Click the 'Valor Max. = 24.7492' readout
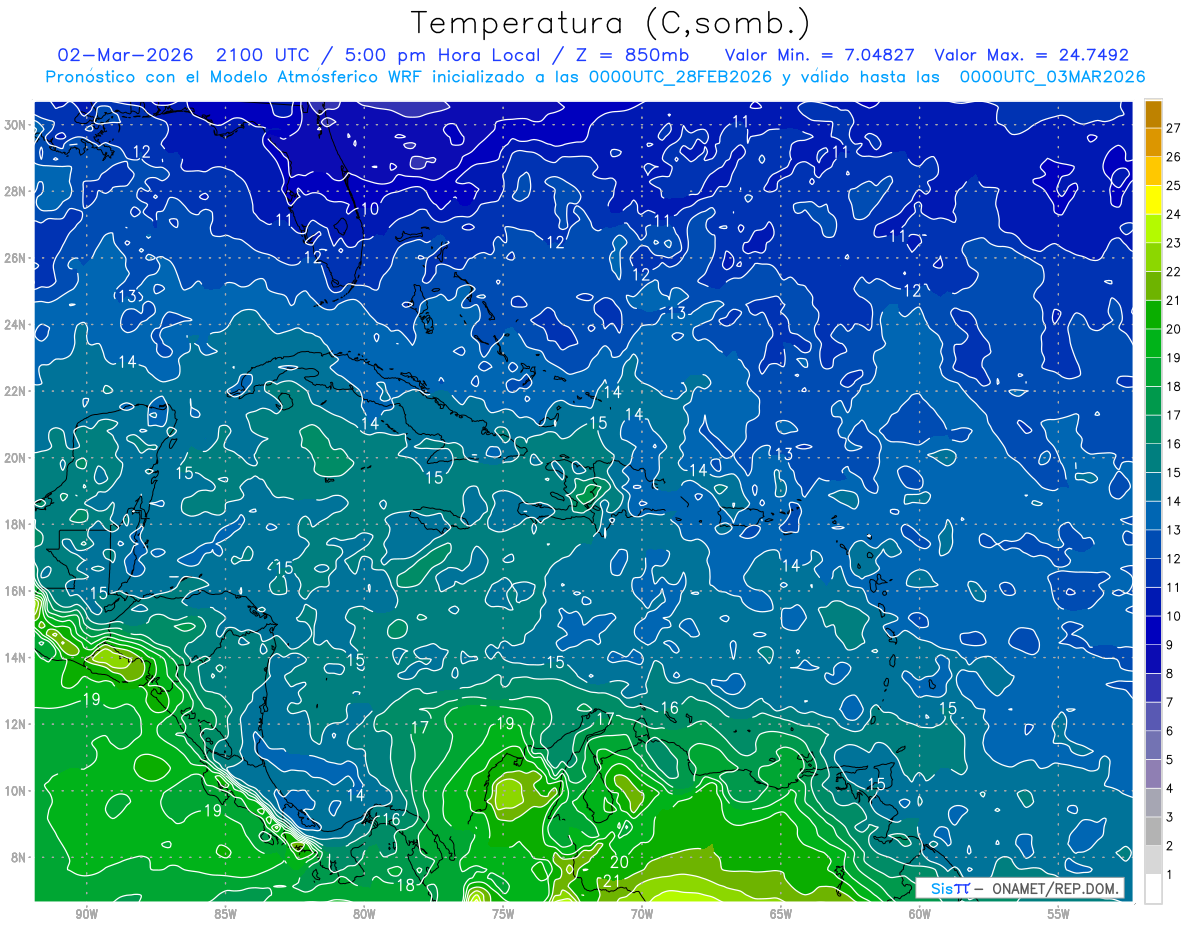The width and height of the screenshot is (1200, 927). click(x=1031, y=55)
